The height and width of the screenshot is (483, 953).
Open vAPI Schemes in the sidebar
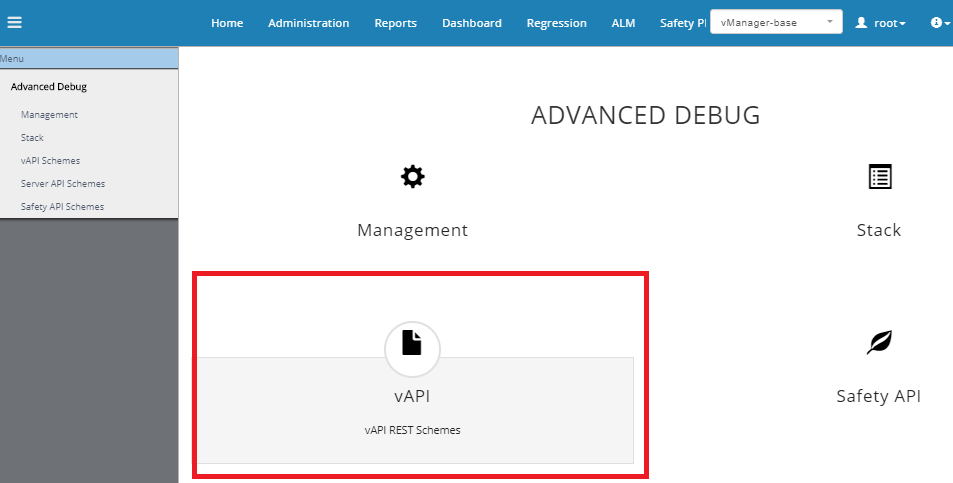(x=50, y=161)
